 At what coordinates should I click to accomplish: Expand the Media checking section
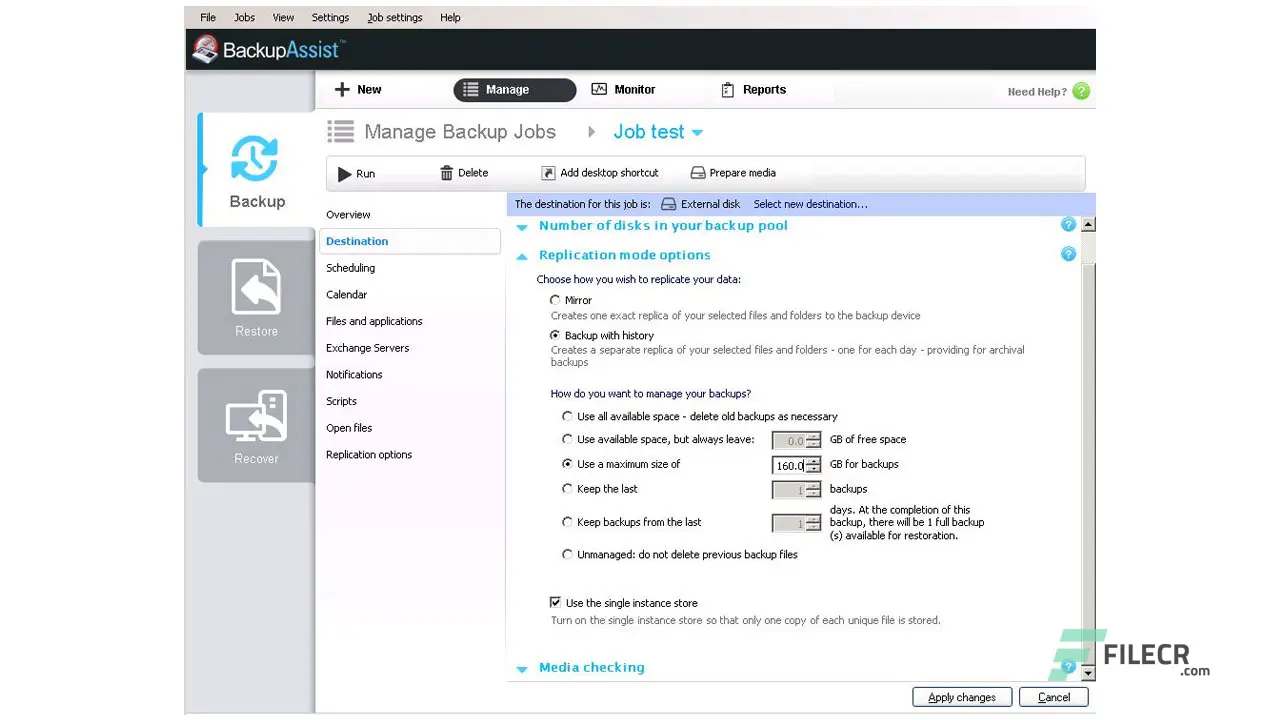point(522,669)
